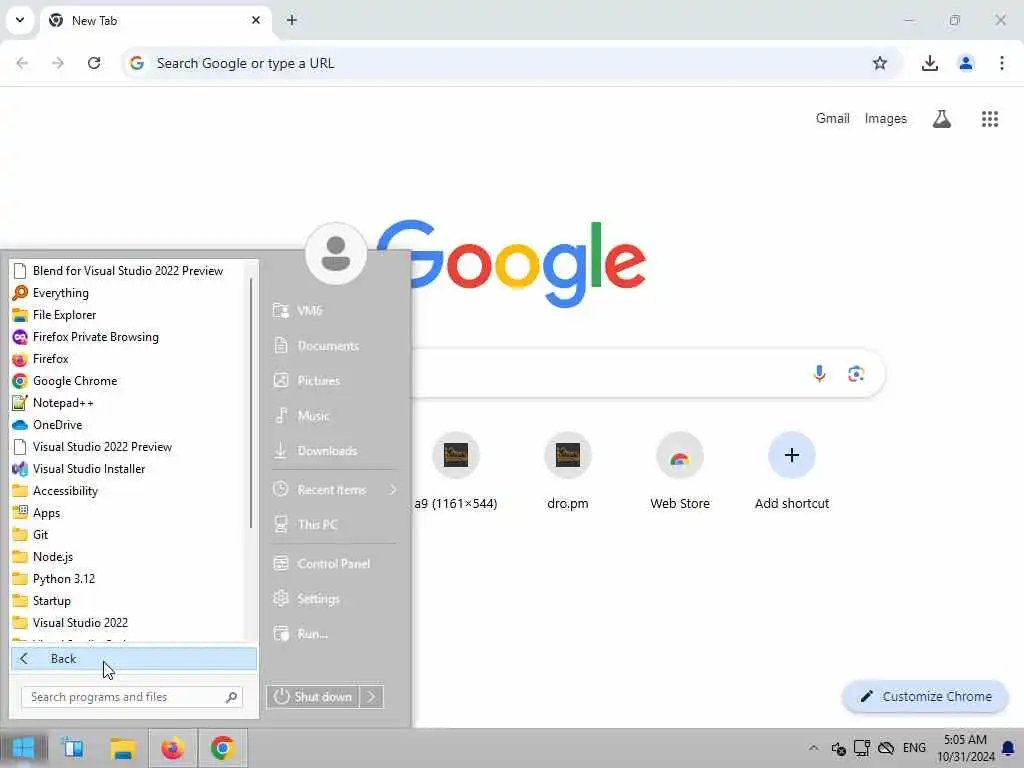Open Chrome downloads icon
The image size is (1024, 768).
coord(930,63)
